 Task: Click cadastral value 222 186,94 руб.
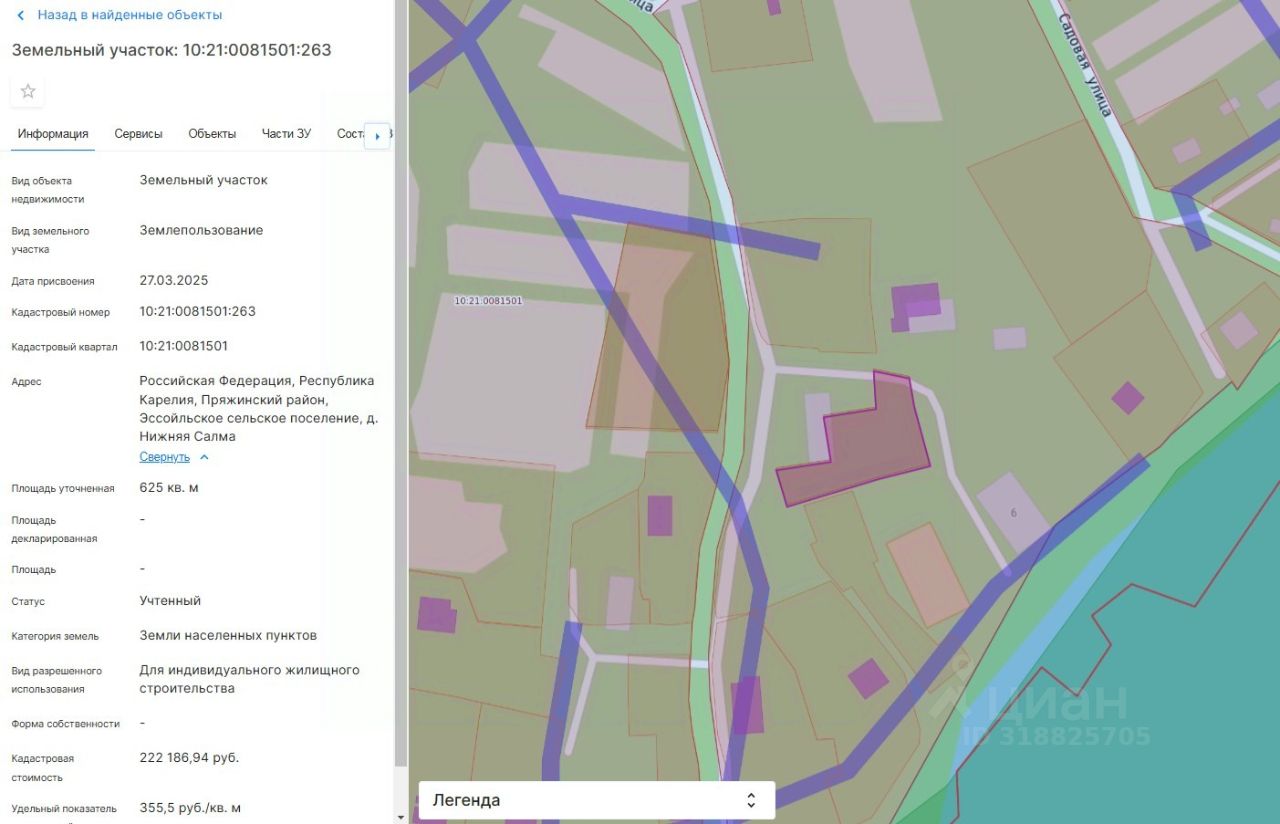[189, 757]
